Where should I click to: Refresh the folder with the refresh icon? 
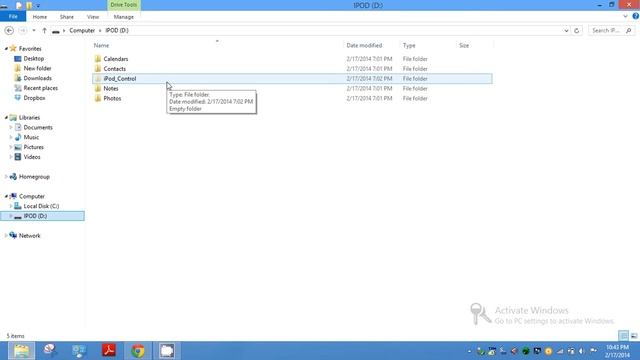point(576,31)
